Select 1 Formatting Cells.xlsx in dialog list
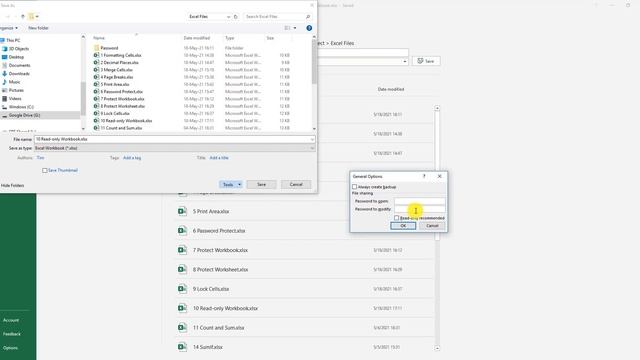 (x=121, y=55)
